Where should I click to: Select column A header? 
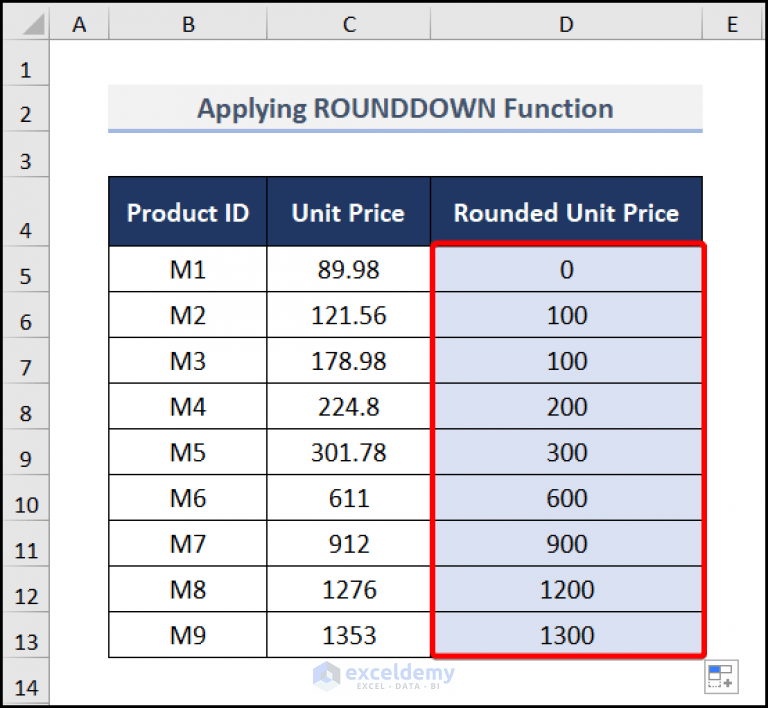pyautogui.click(x=79, y=24)
